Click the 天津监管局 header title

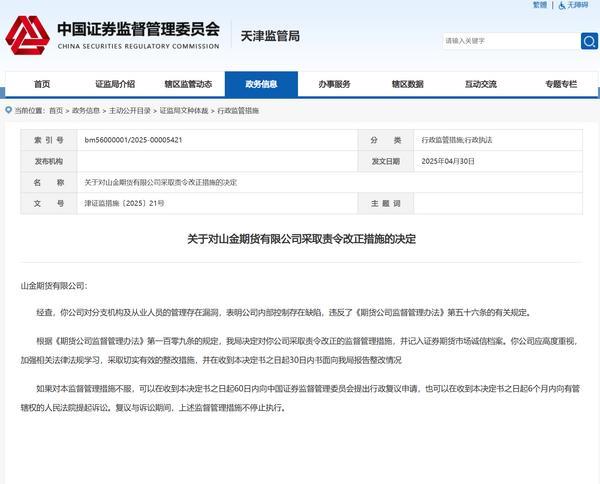270,36
